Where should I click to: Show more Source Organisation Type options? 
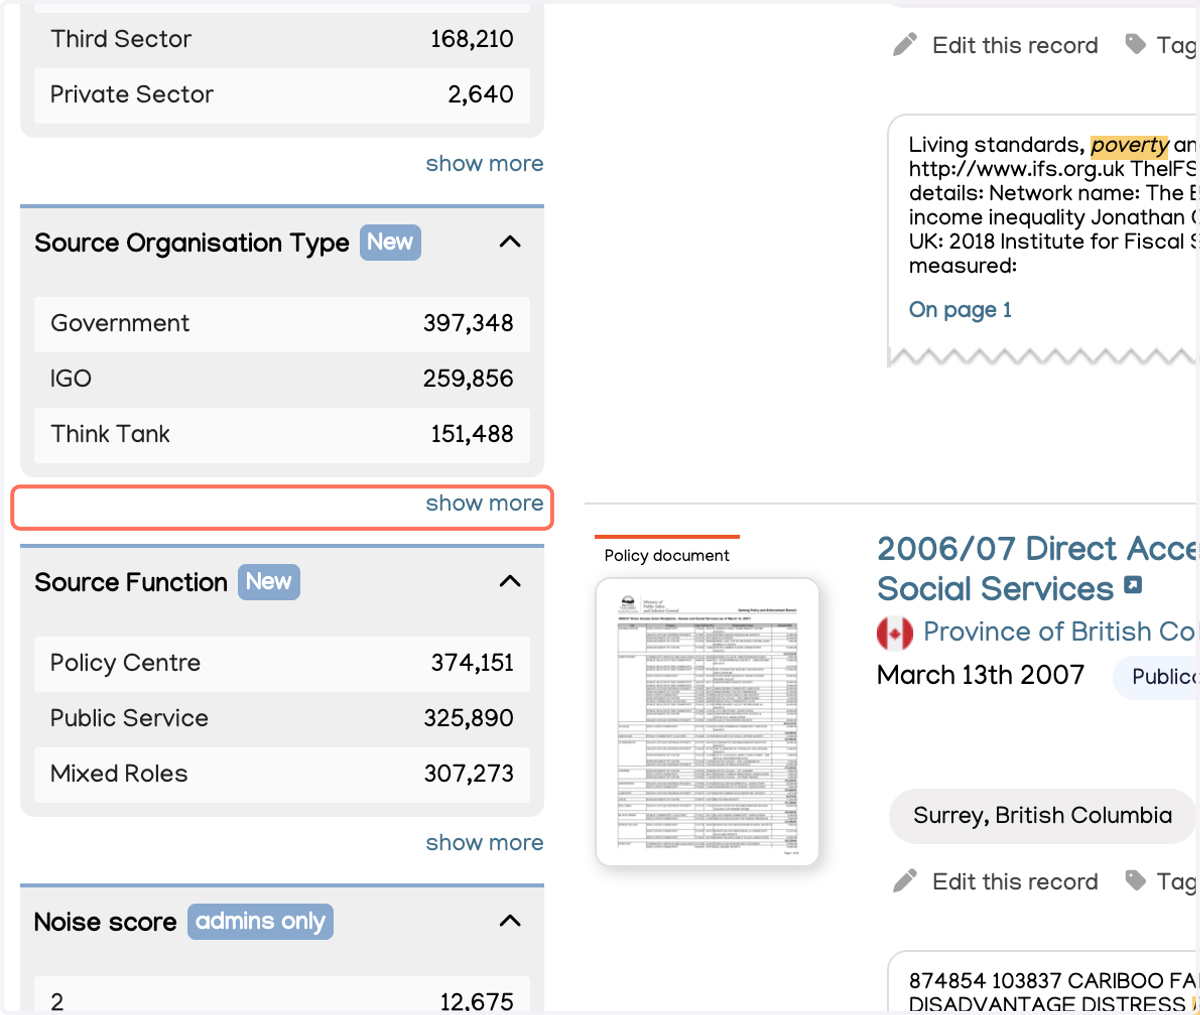pos(484,503)
